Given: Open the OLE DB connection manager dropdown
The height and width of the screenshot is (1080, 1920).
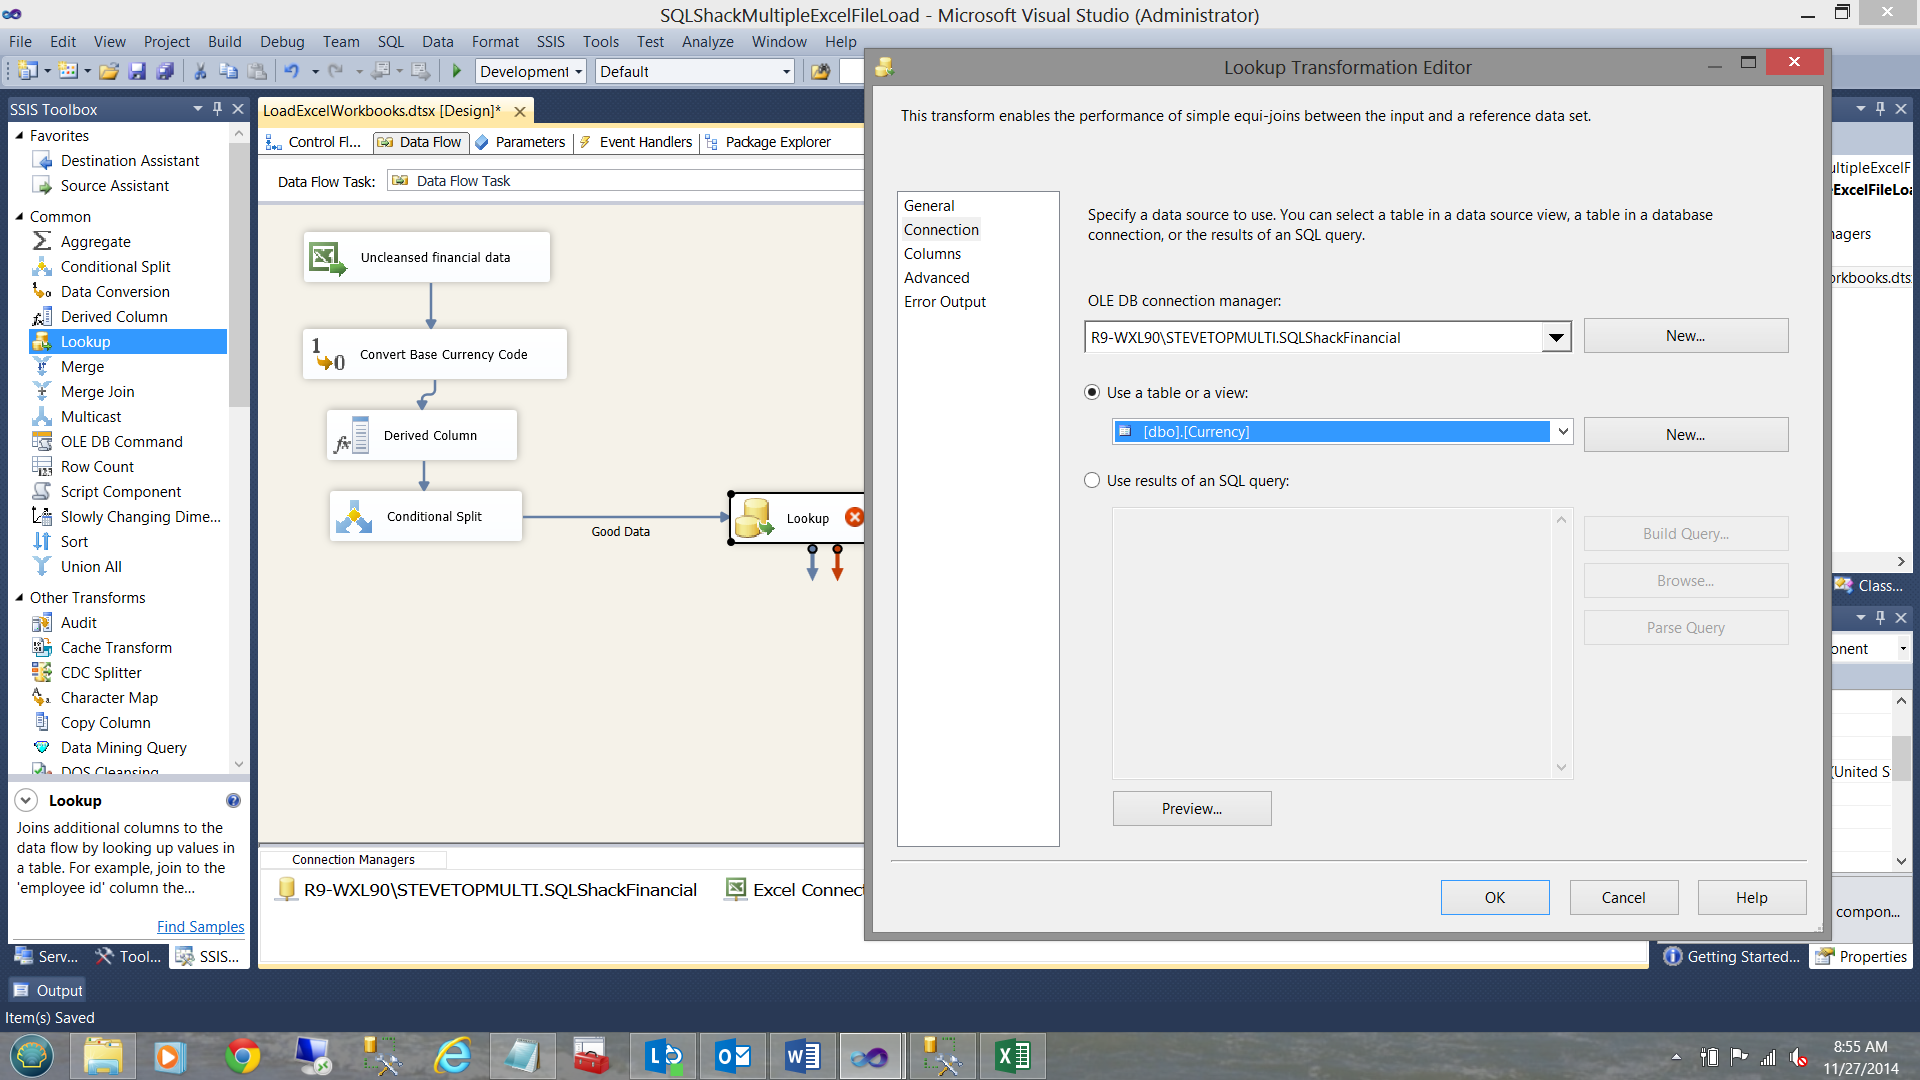Looking at the screenshot, I should point(1556,338).
